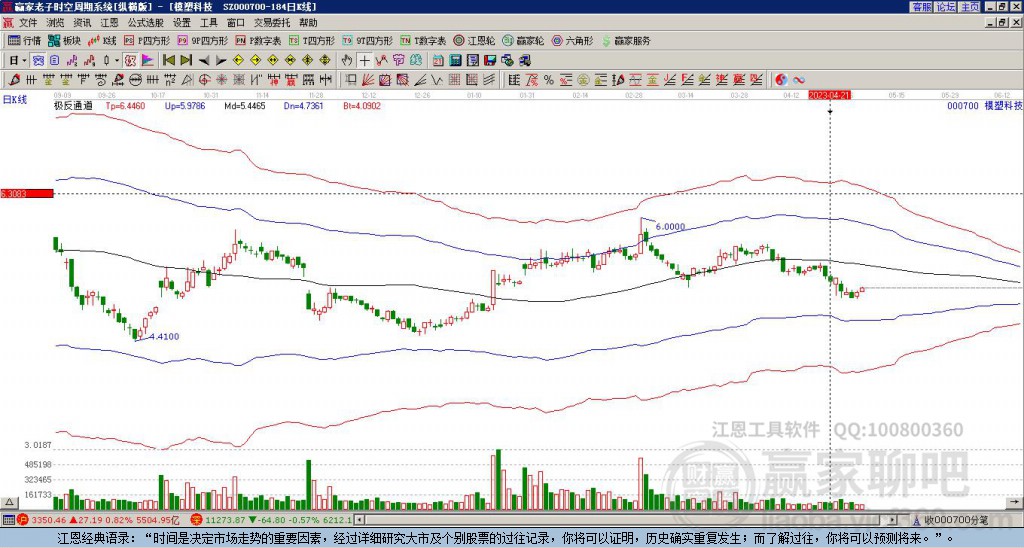Image resolution: width=1024 pixels, height=548 pixels.
Task: Open the 主页 homepage link
Action: [x=968, y=7]
